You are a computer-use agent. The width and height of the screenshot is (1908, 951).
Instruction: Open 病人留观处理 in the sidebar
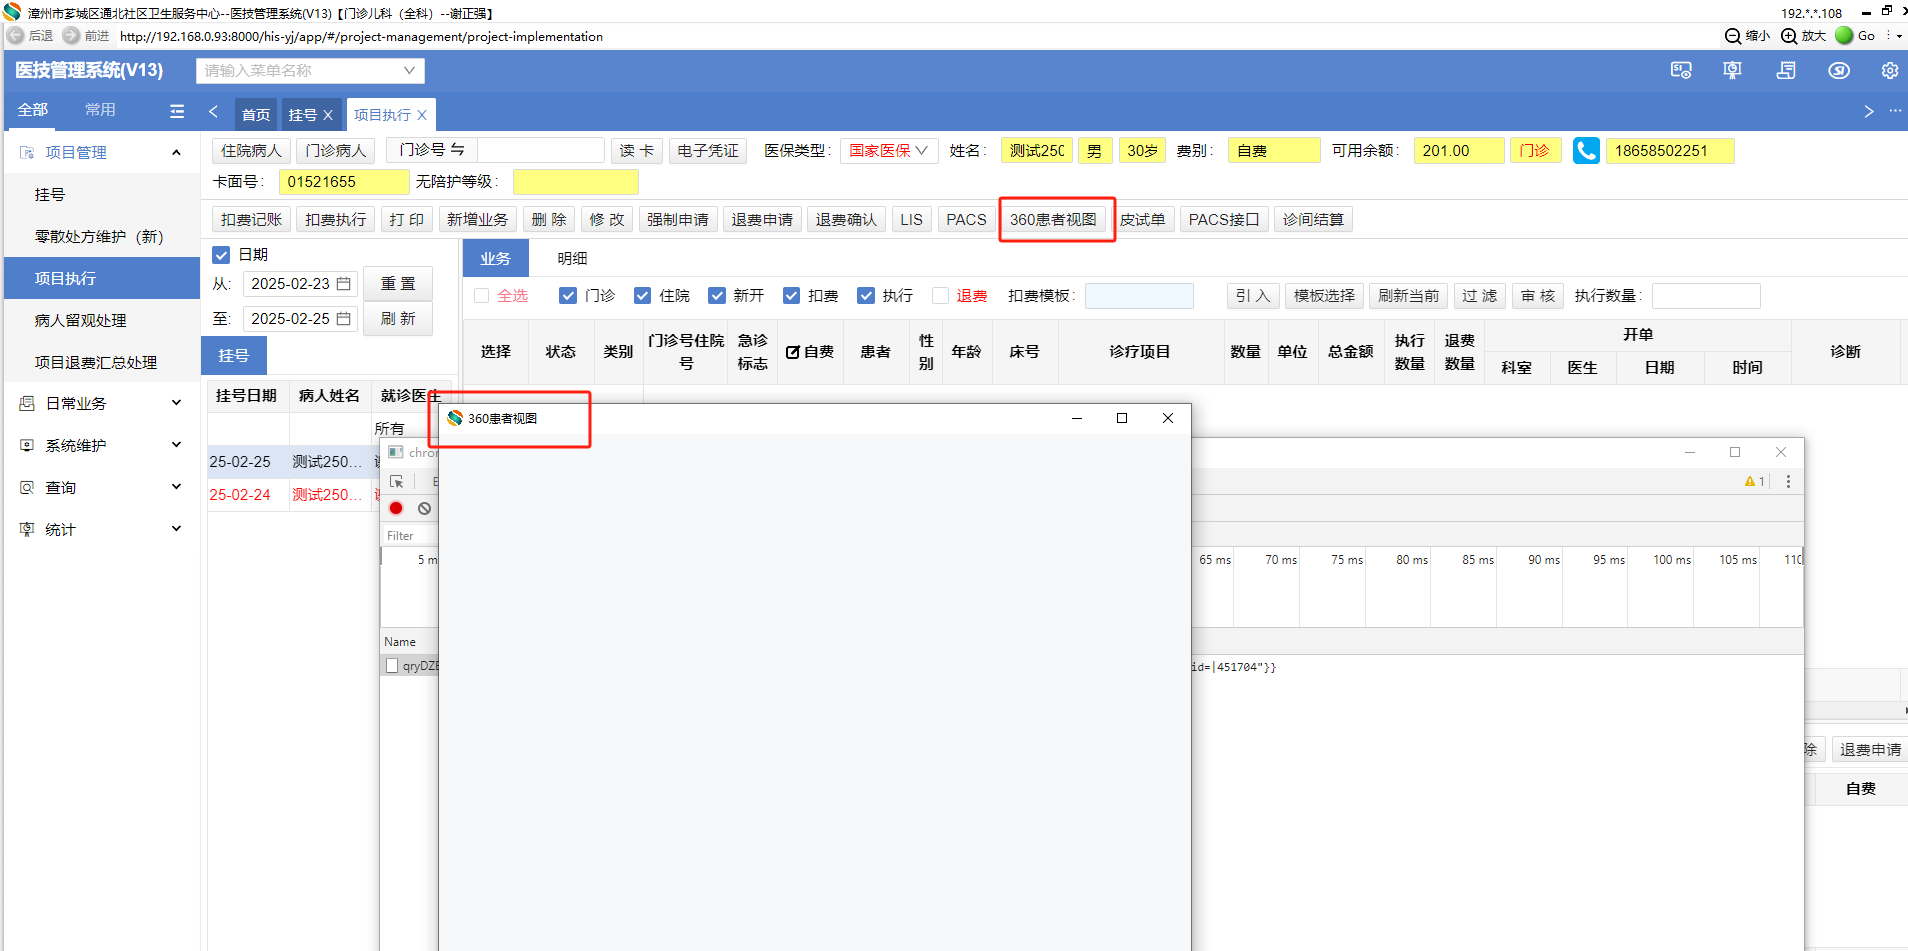tap(81, 321)
